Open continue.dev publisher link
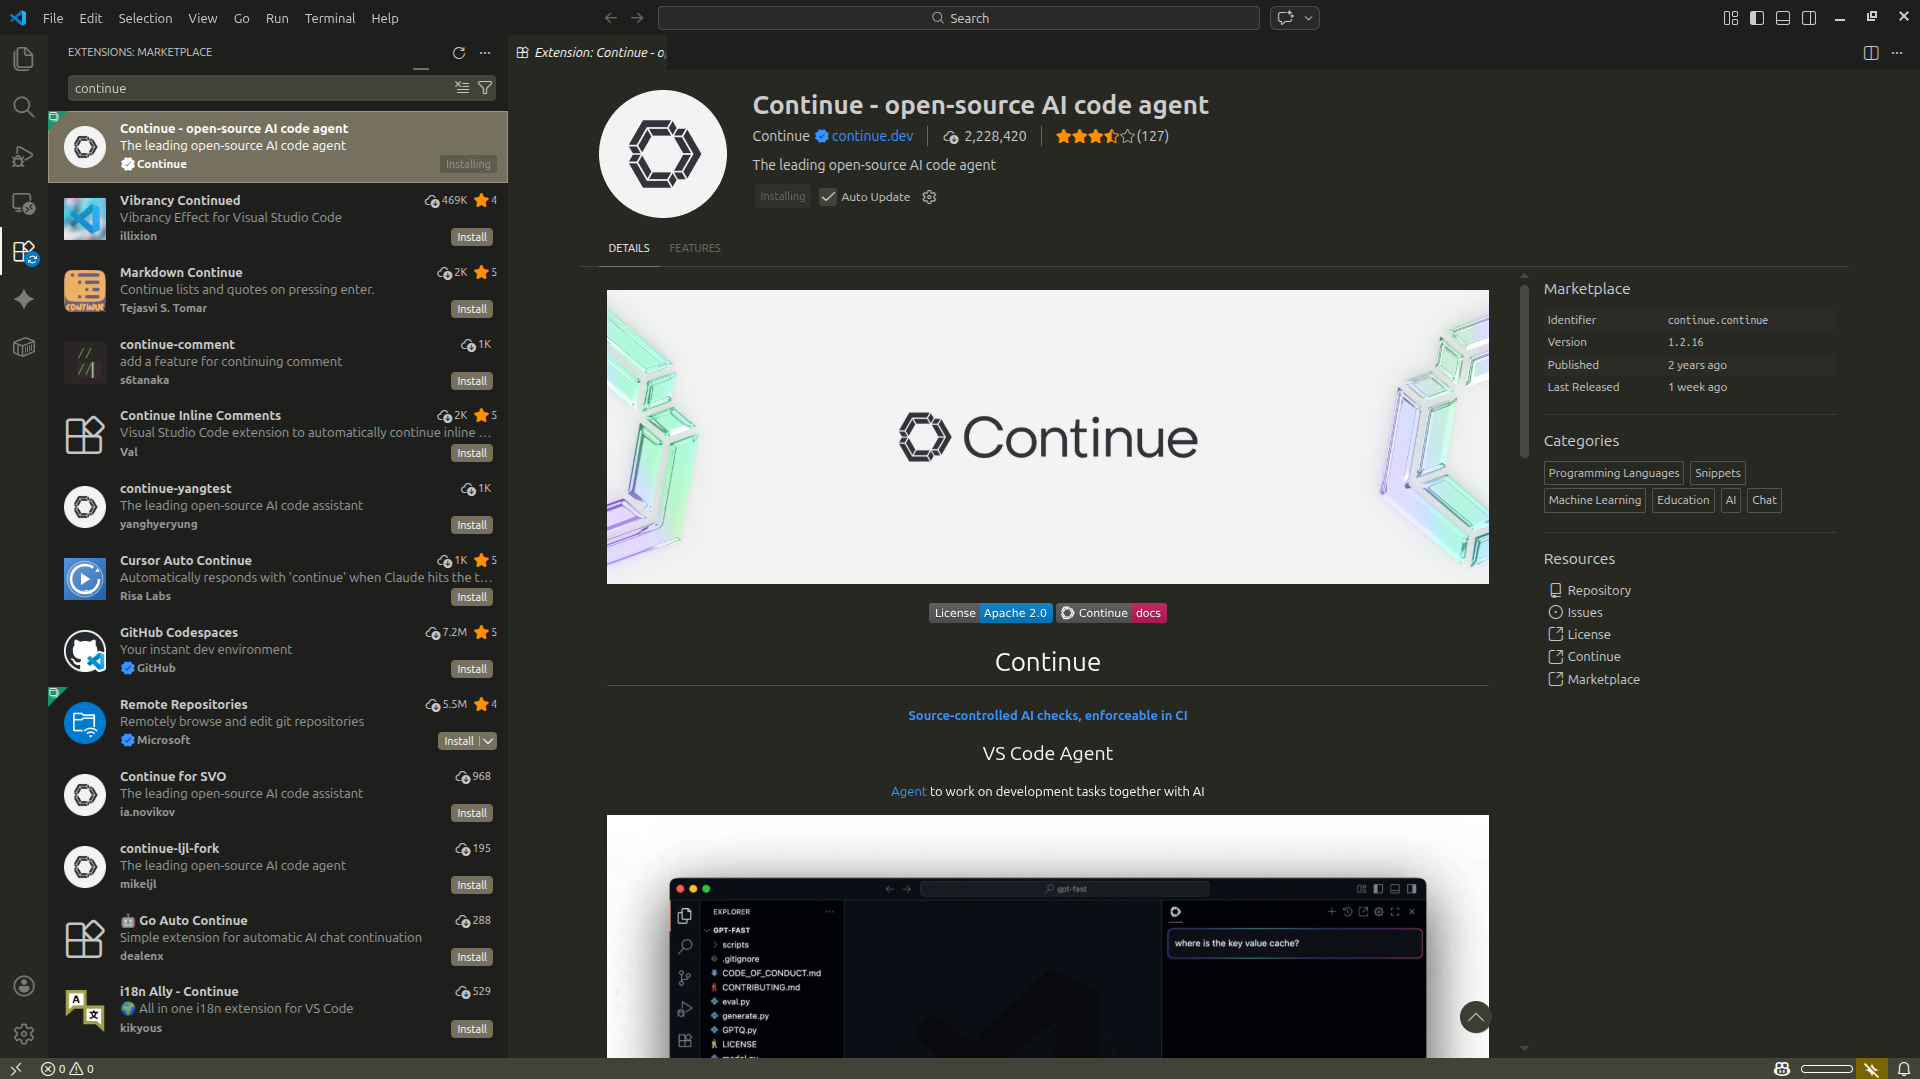The image size is (1920, 1079). 872,136
